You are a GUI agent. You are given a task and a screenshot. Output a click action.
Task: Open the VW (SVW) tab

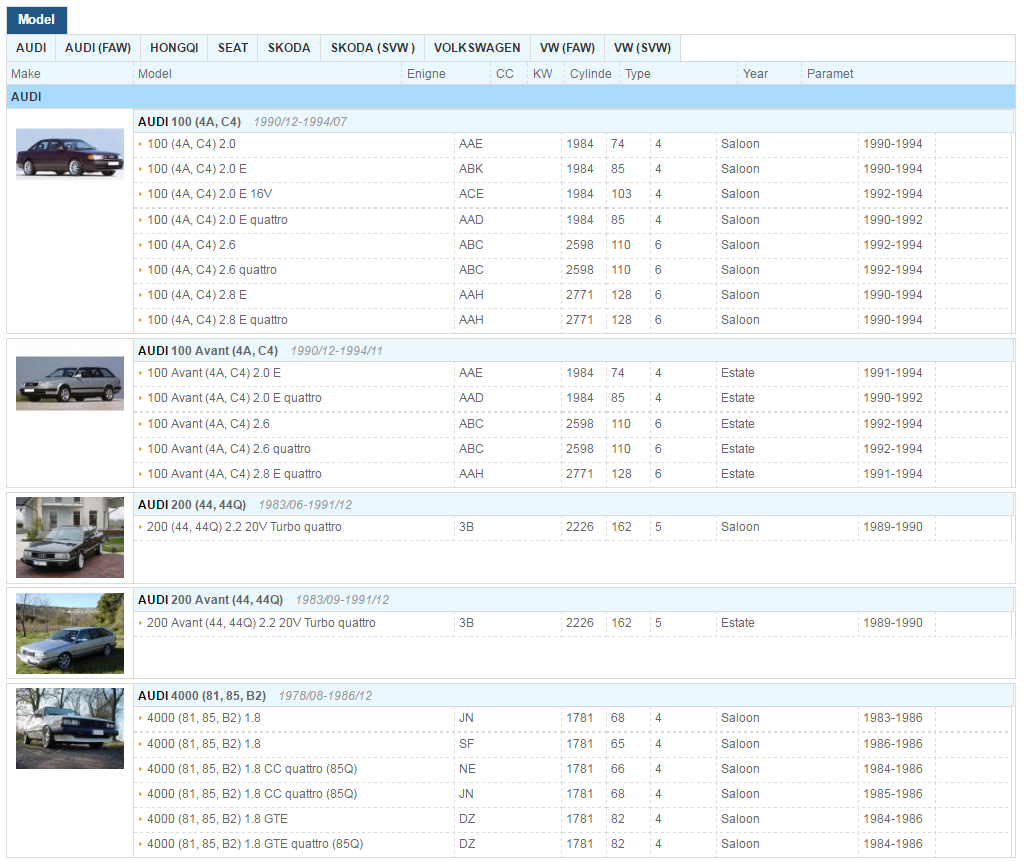coord(643,48)
